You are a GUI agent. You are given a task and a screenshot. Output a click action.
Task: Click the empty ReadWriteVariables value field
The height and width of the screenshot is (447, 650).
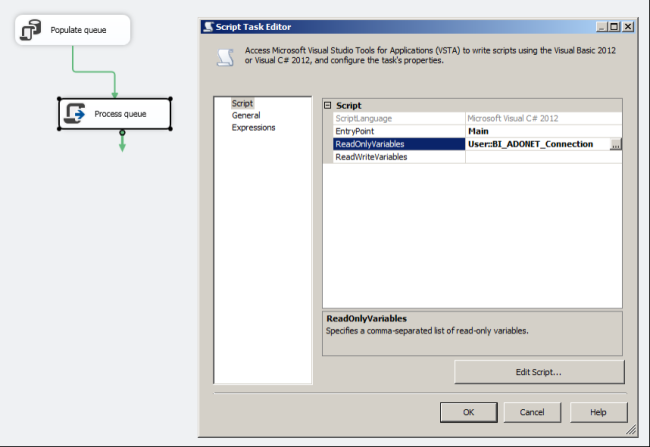tap(543, 157)
